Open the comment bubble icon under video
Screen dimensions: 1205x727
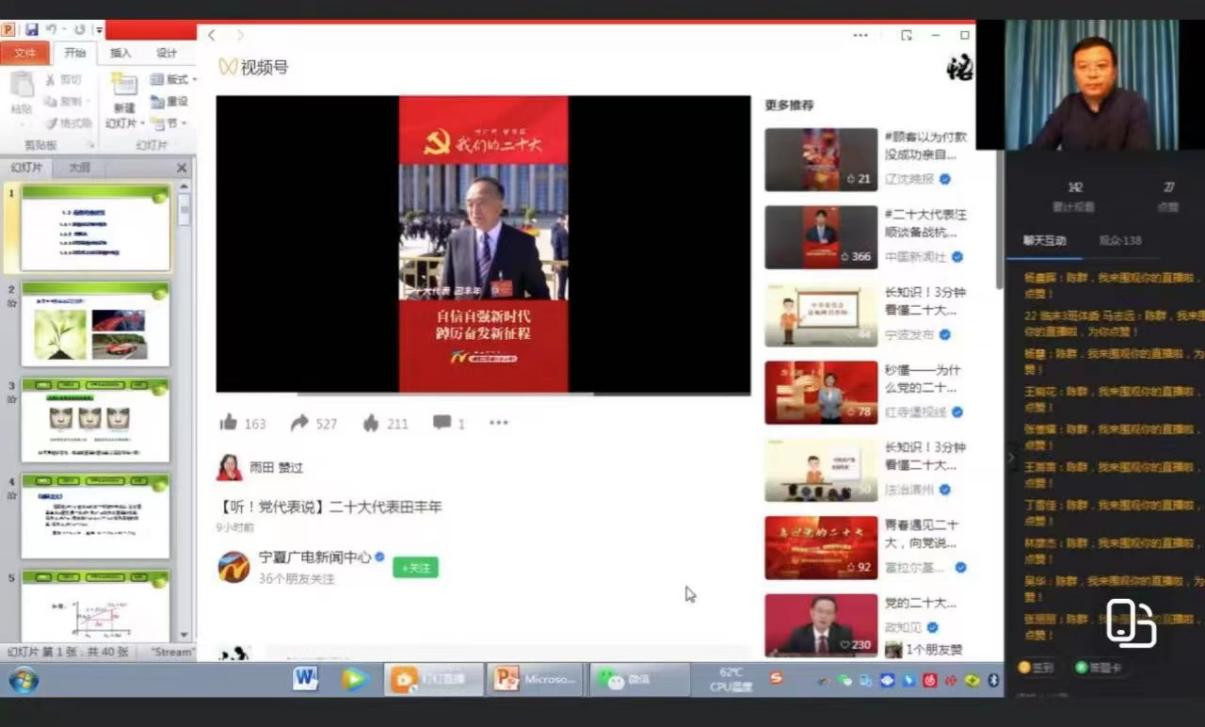[x=441, y=423]
